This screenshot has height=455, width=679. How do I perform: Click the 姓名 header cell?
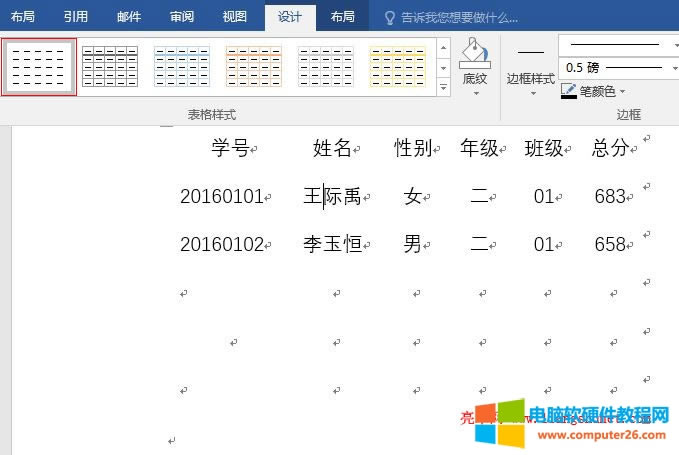pyautogui.click(x=332, y=148)
